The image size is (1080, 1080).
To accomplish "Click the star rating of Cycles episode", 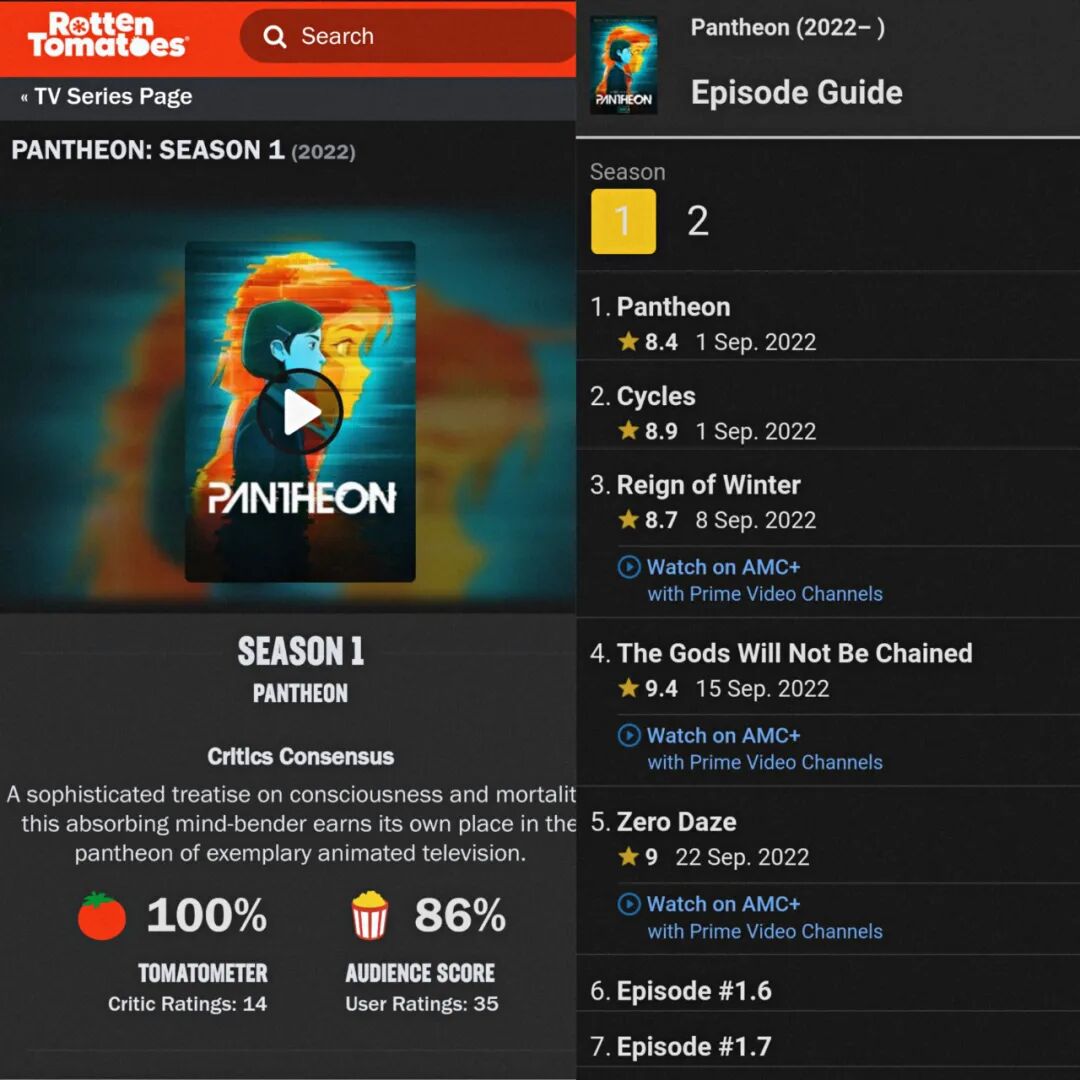I will point(647,431).
